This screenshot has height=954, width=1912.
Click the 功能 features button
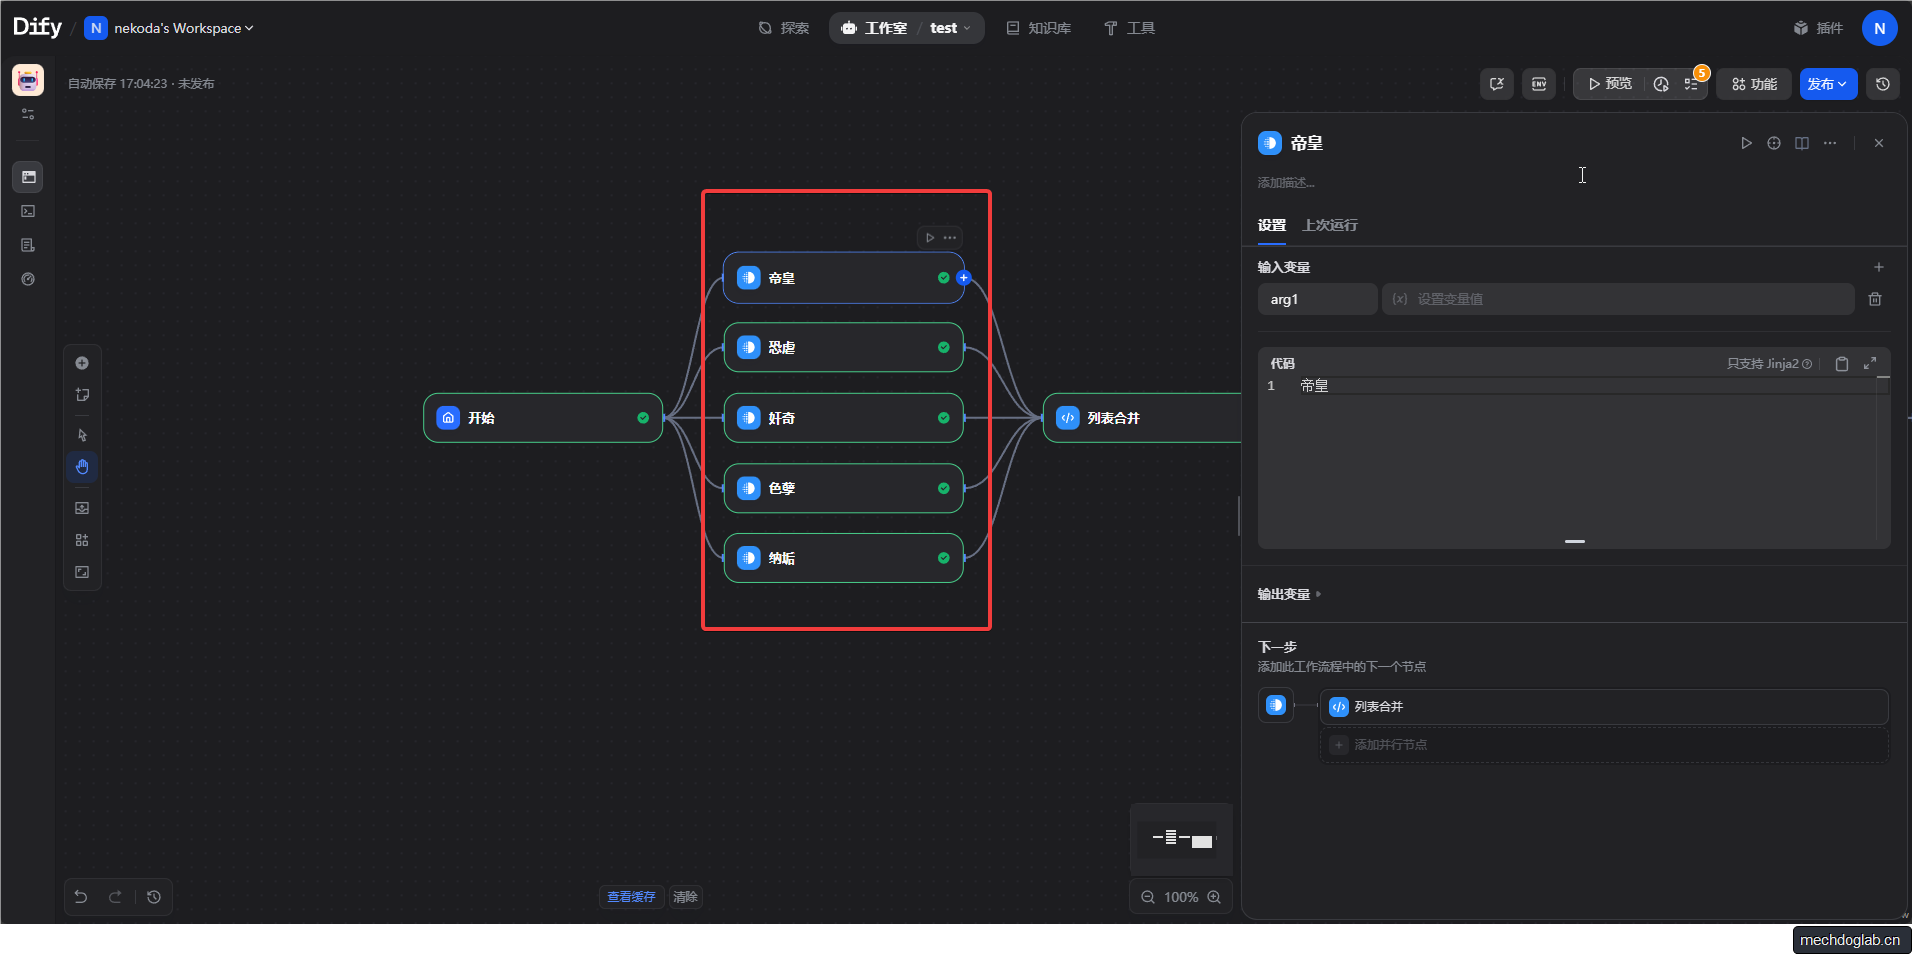pos(1754,84)
